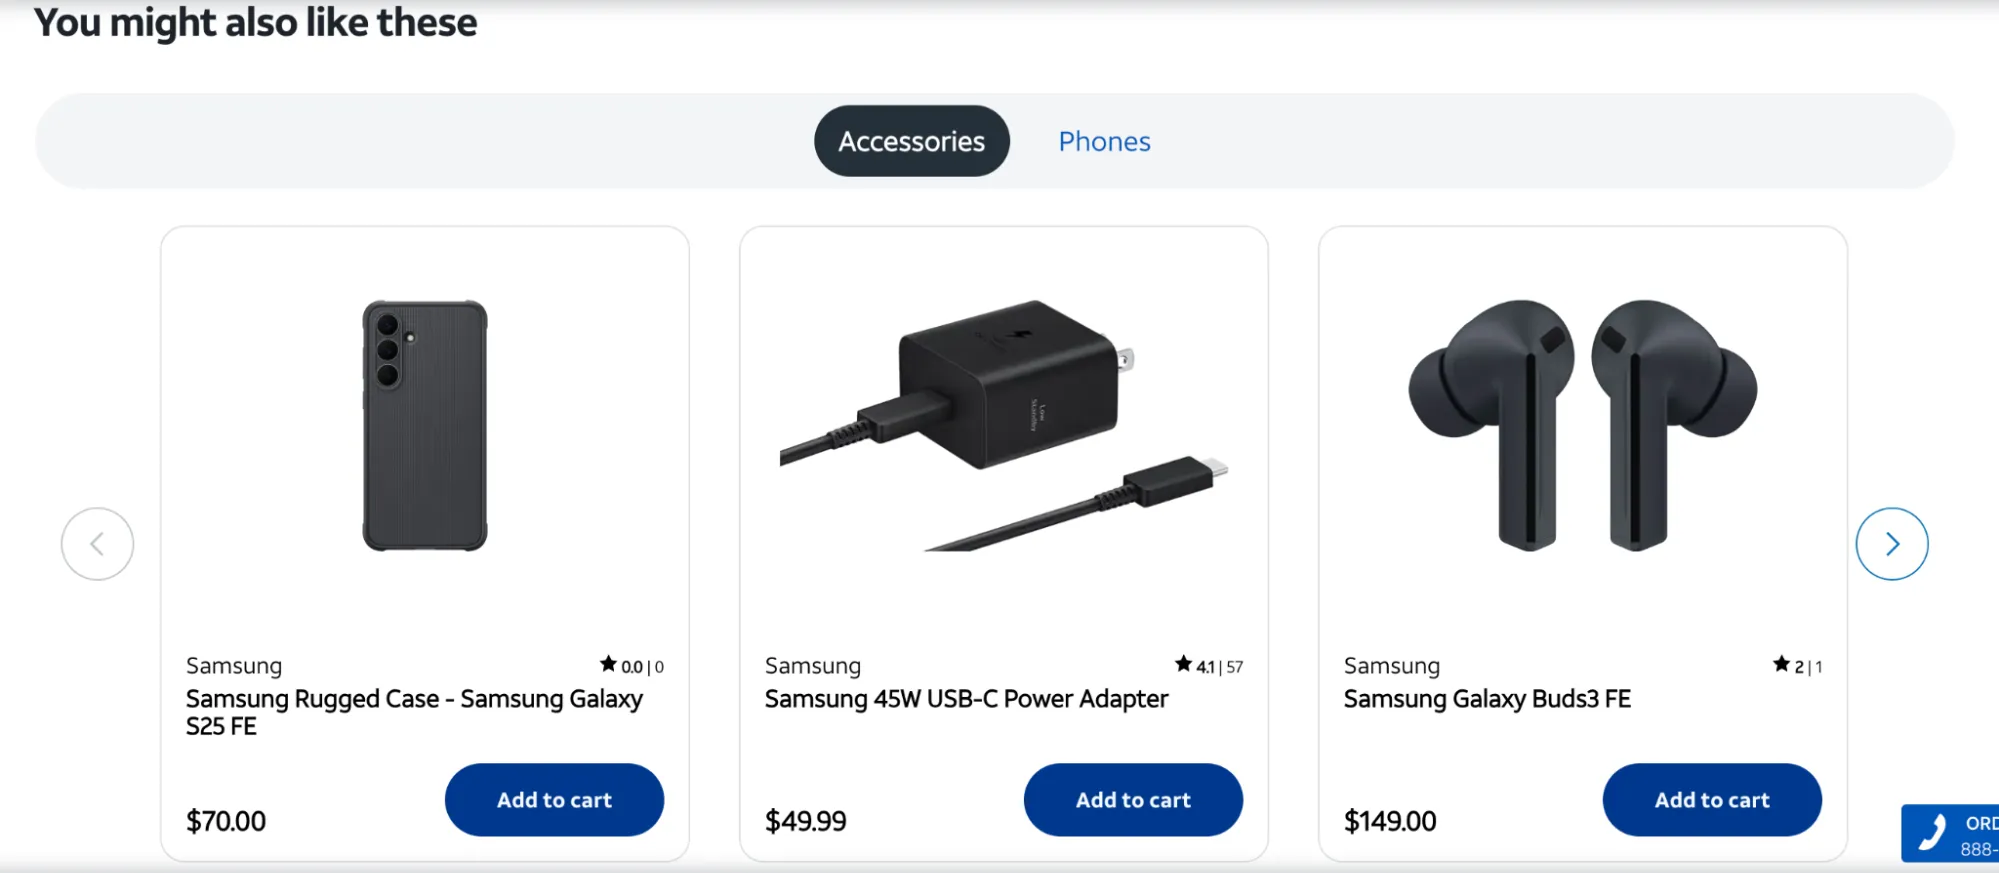Open the Galaxy Buds3 FE product image

coord(1583,428)
